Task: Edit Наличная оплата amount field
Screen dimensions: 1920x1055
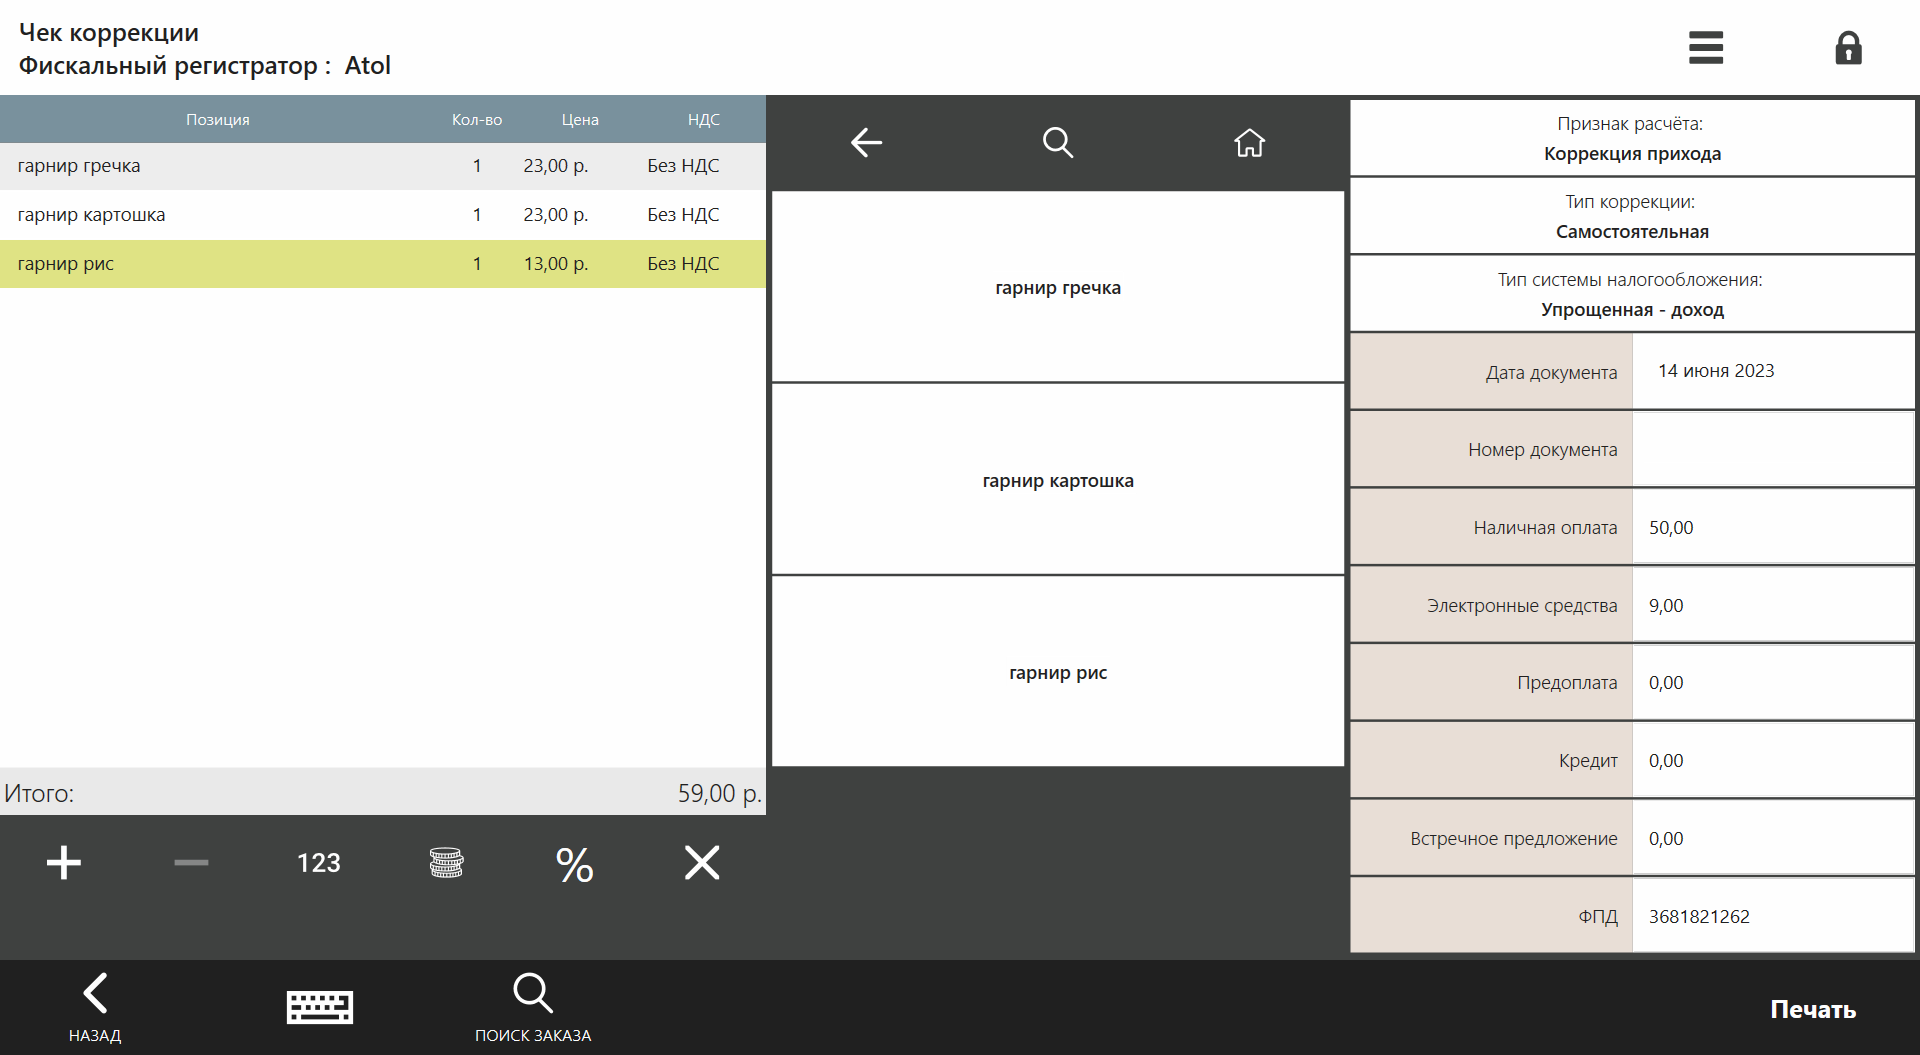Action: 1773,528
